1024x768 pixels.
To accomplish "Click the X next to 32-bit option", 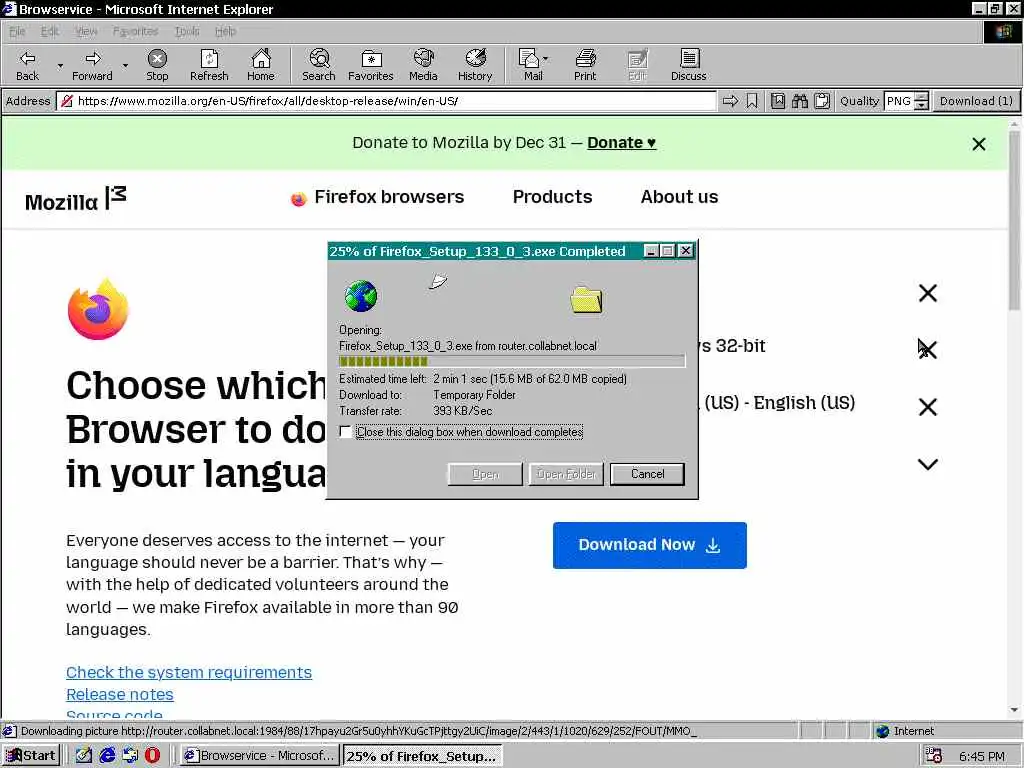I will coord(927,350).
